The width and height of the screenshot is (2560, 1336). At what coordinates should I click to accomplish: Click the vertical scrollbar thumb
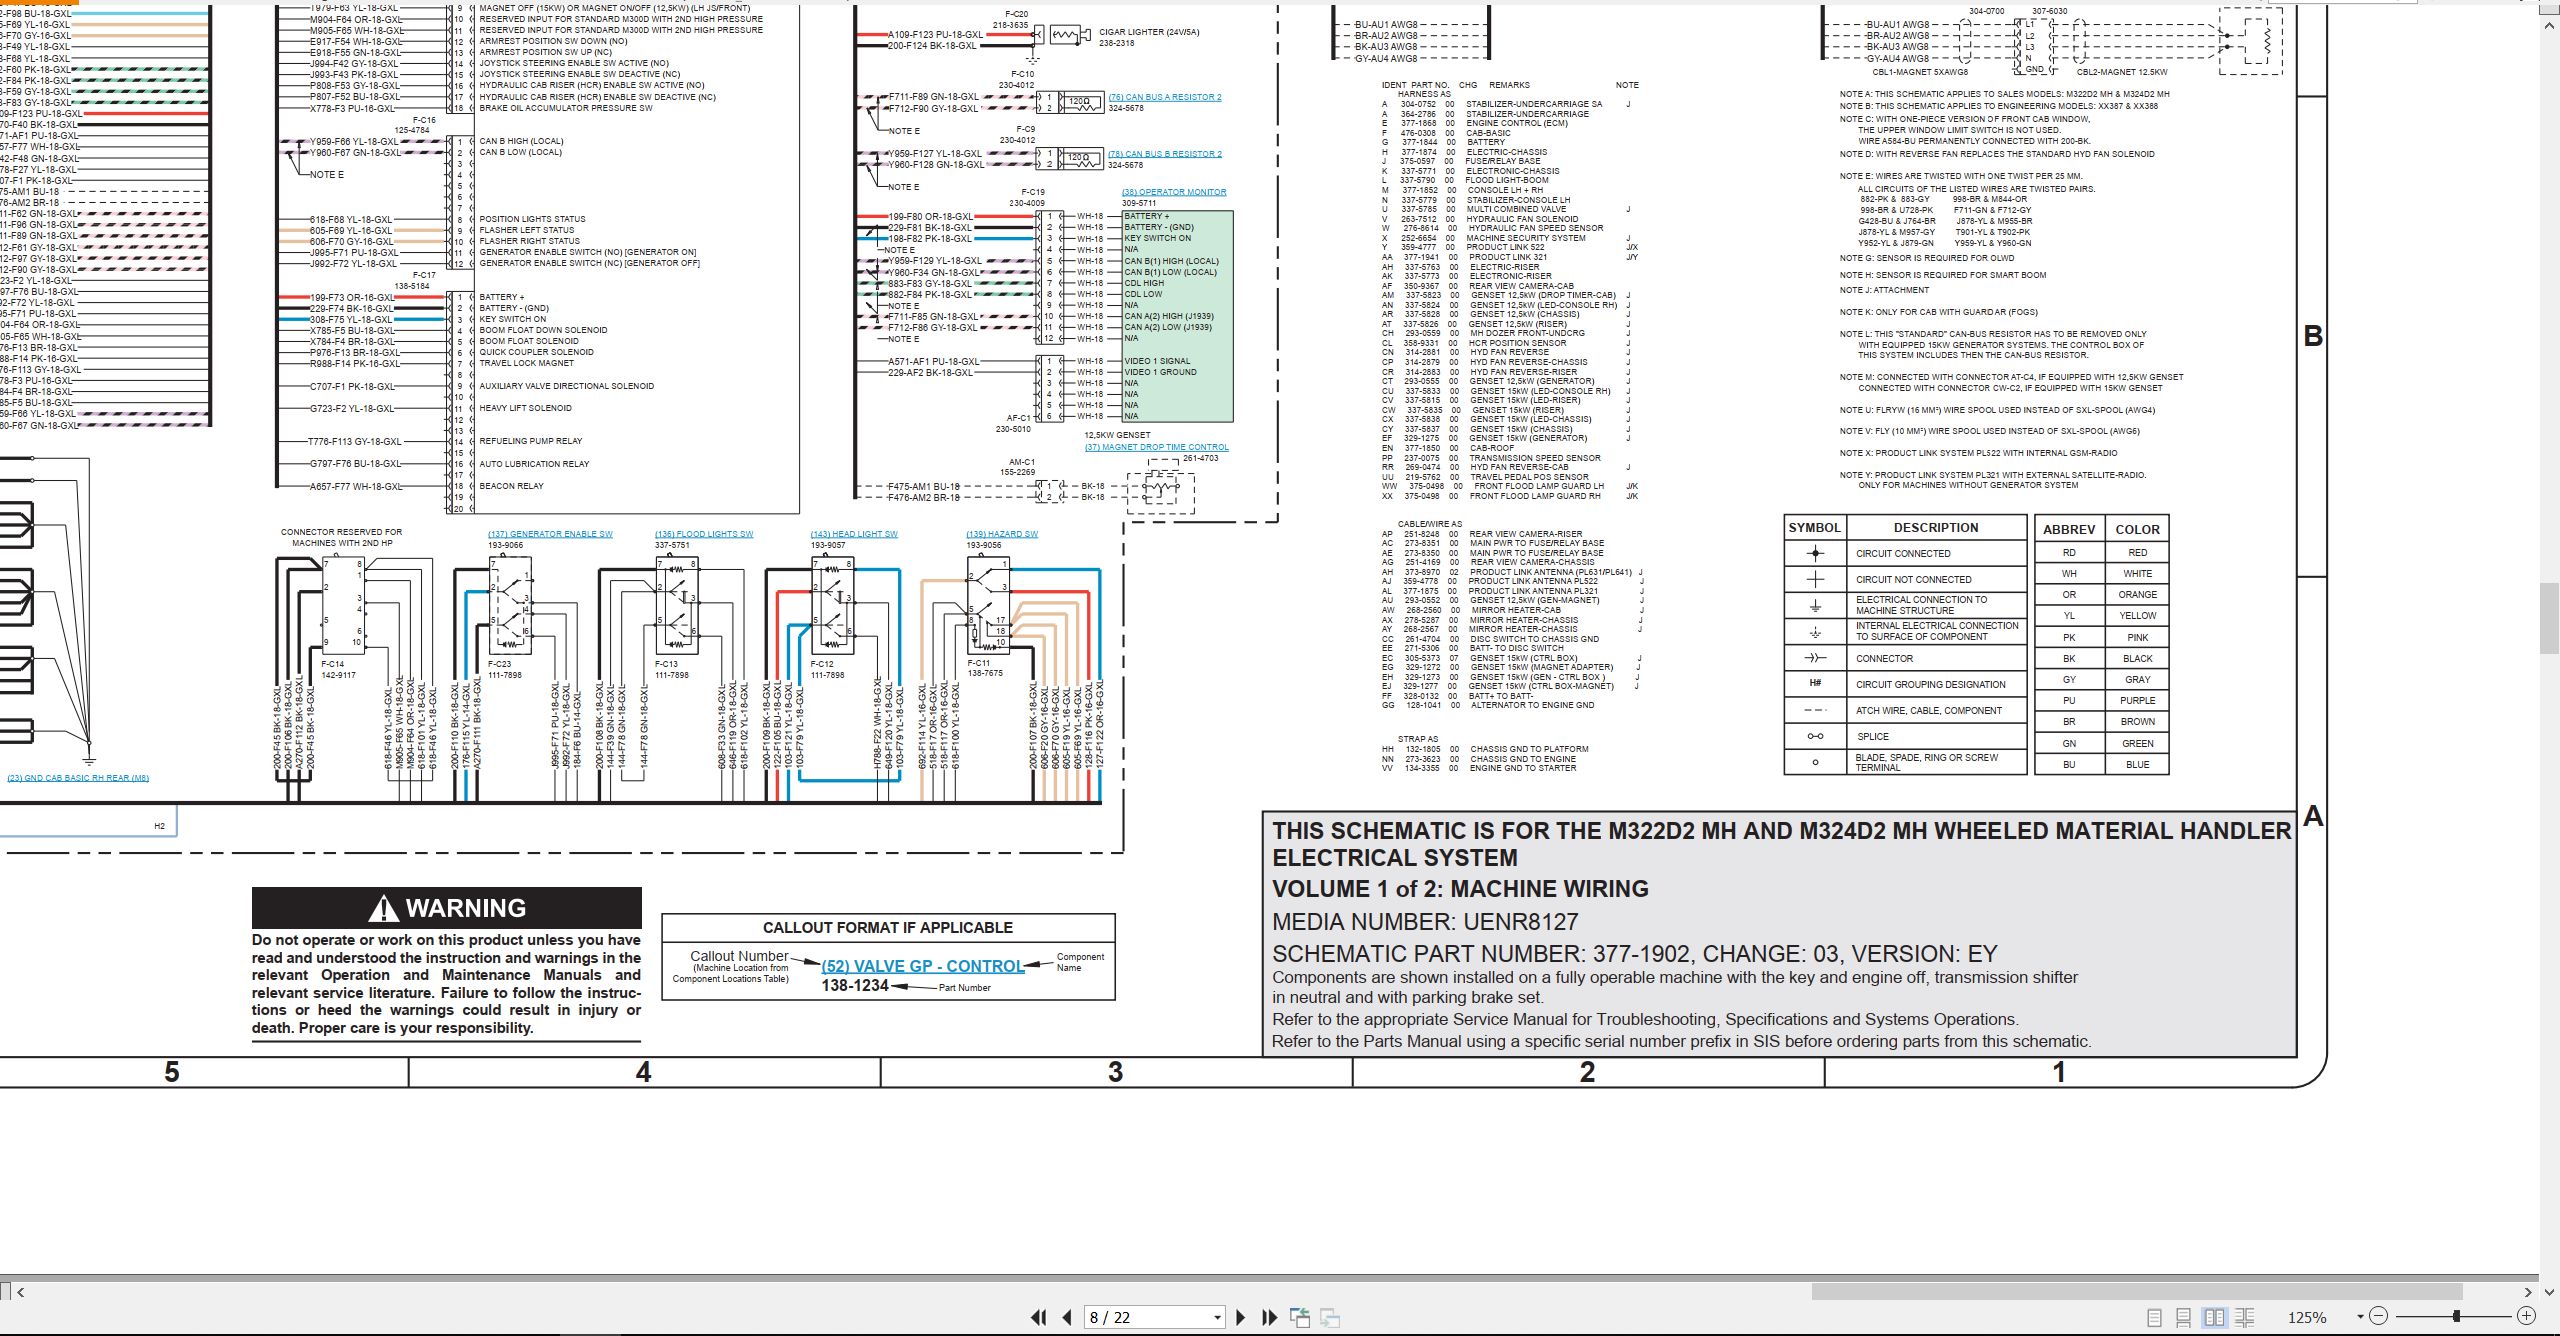[x=2550, y=618]
